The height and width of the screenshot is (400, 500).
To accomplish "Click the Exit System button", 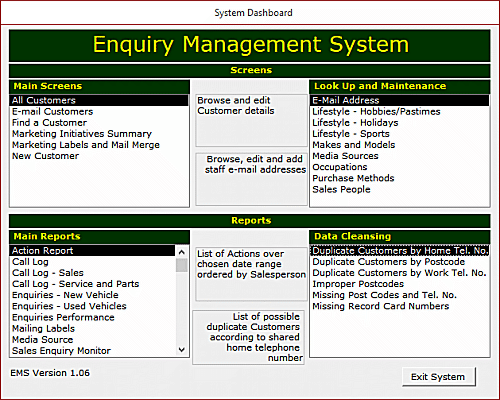I will pyautogui.click(x=439, y=377).
